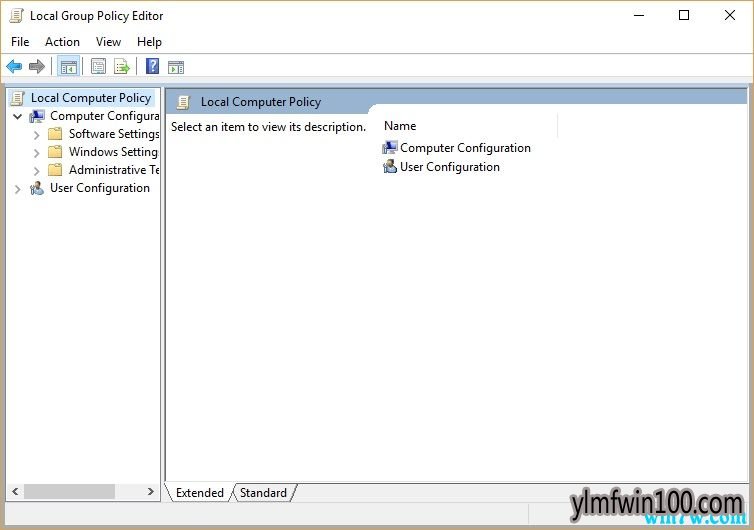The height and width of the screenshot is (530, 754).
Task: Click the scroll icon in right pane header
Action: tap(183, 102)
